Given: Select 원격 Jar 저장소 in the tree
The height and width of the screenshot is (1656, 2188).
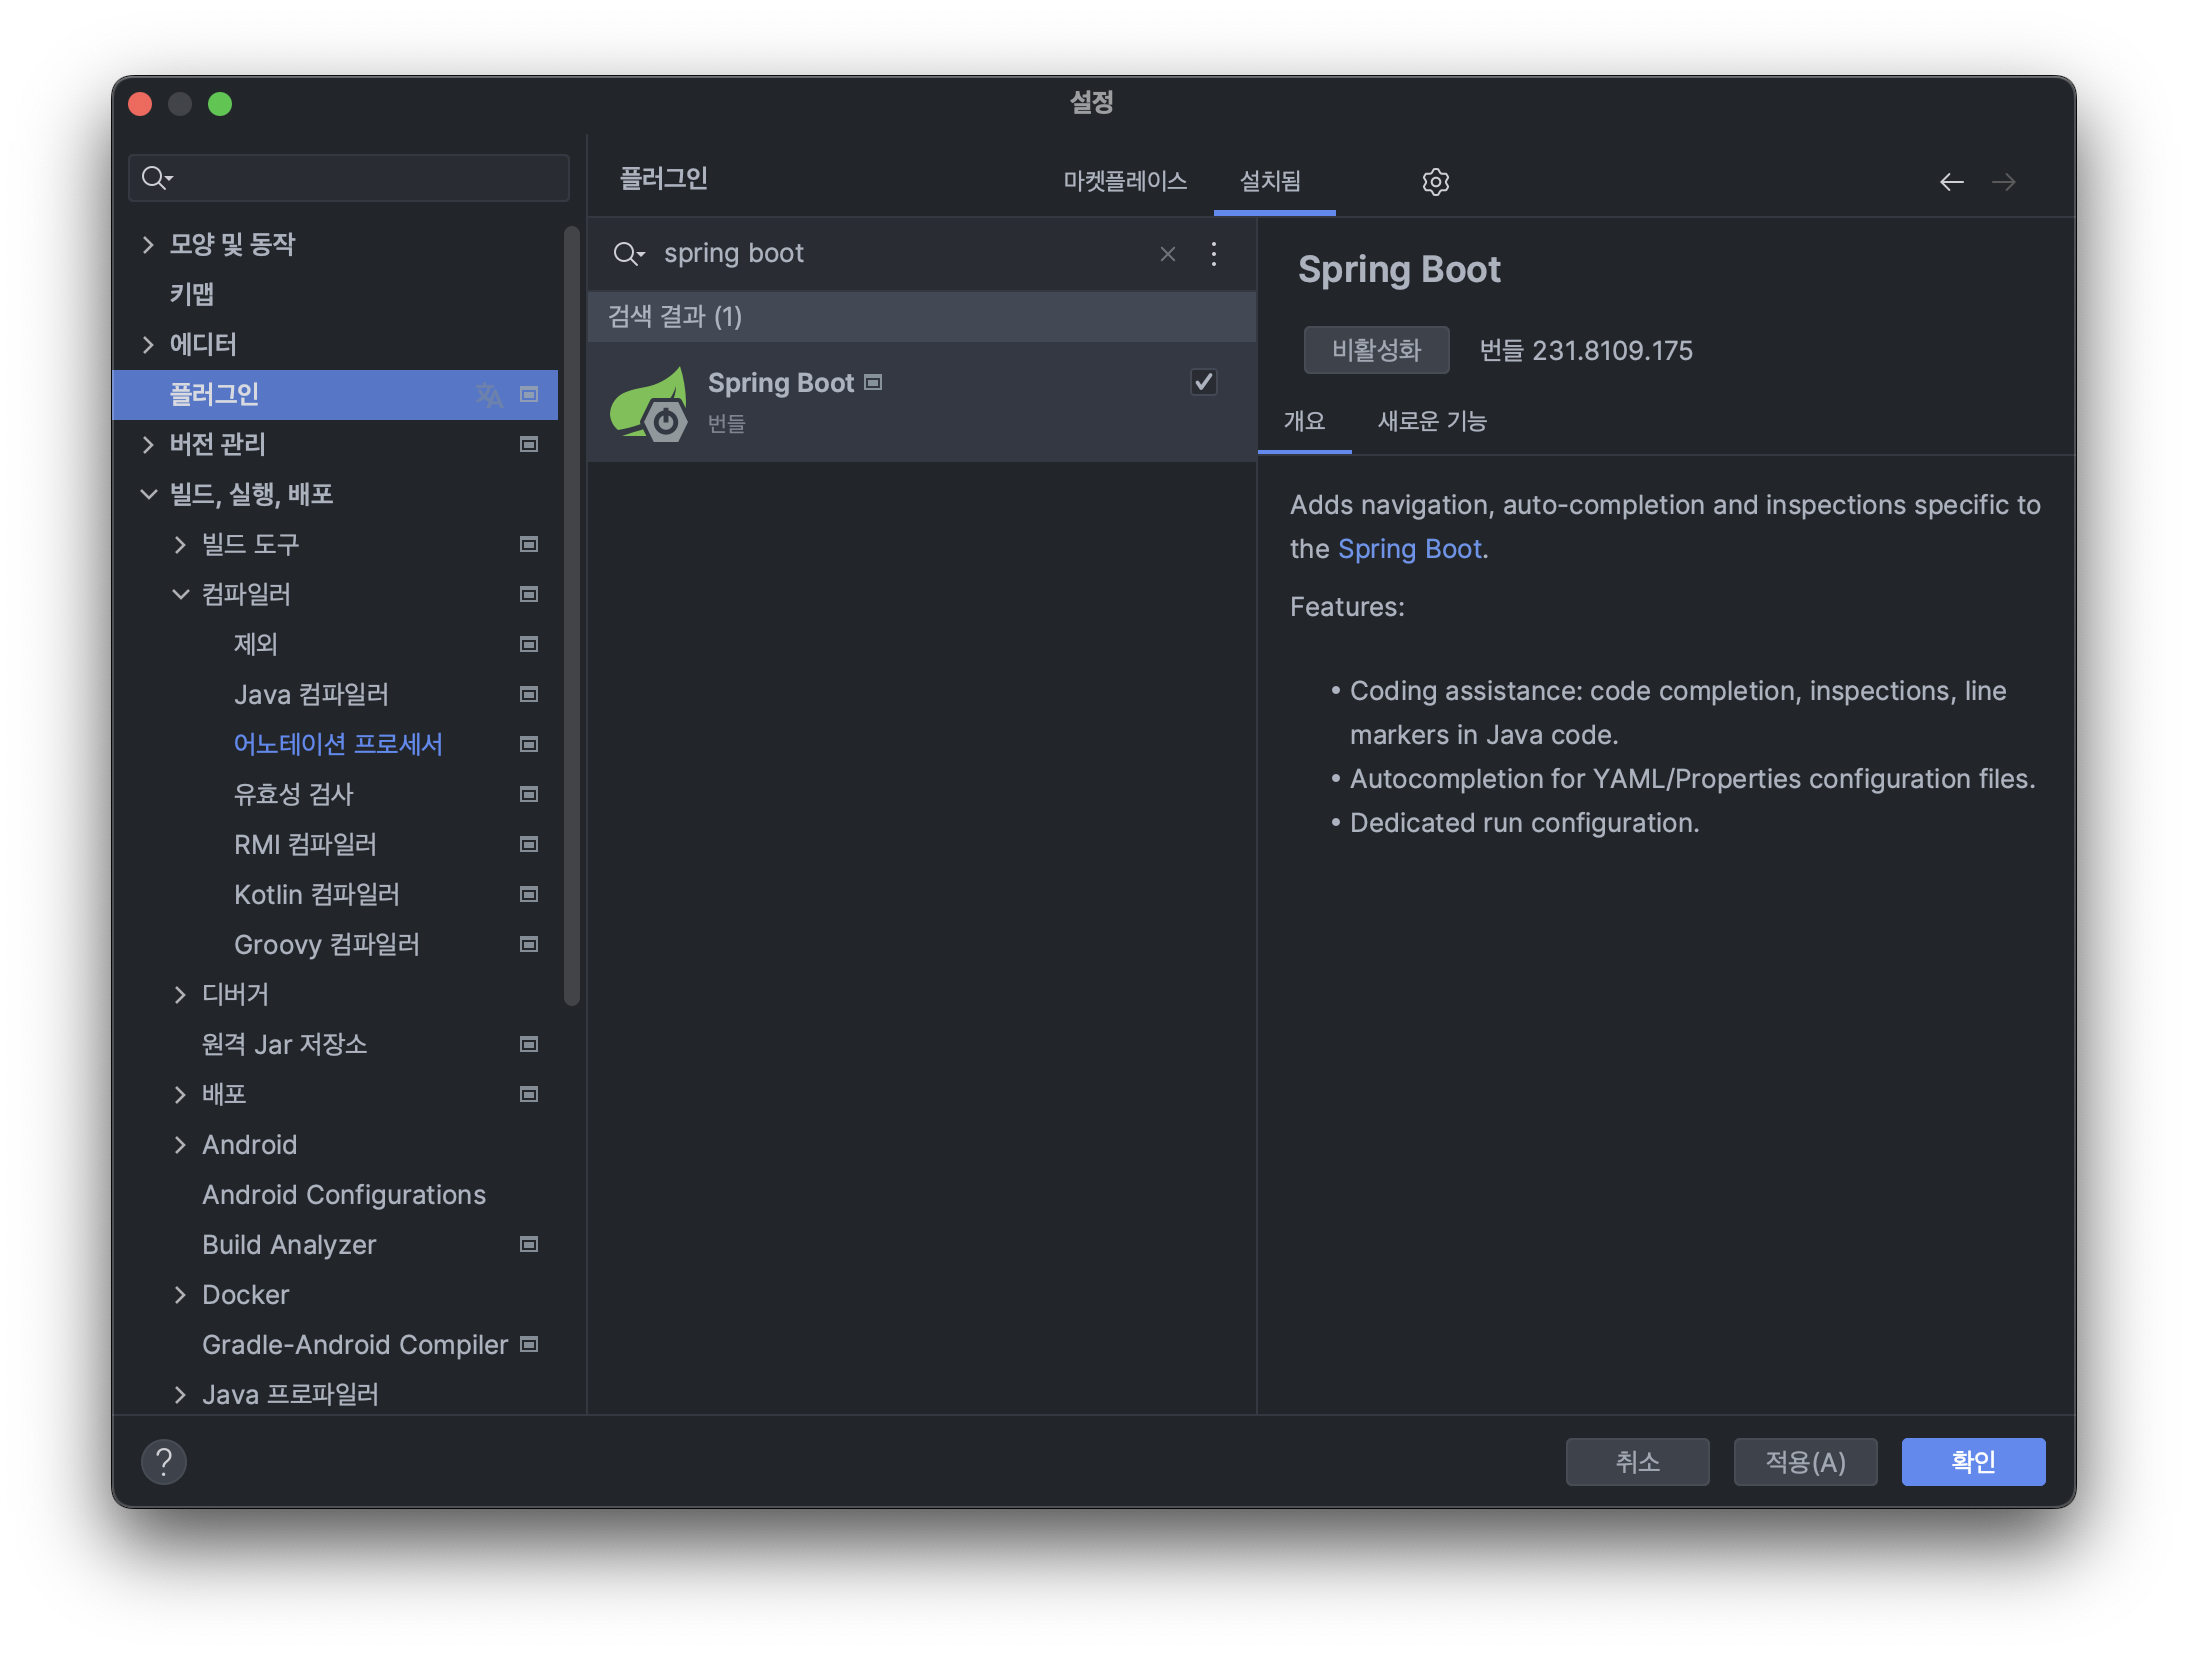Looking at the screenshot, I should pyautogui.click(x=285, y=1044).
